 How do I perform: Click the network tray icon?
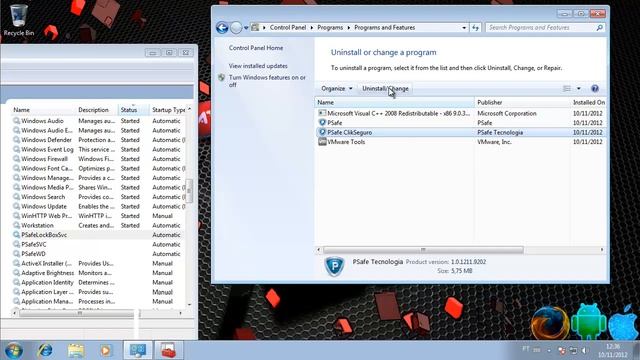573,350
